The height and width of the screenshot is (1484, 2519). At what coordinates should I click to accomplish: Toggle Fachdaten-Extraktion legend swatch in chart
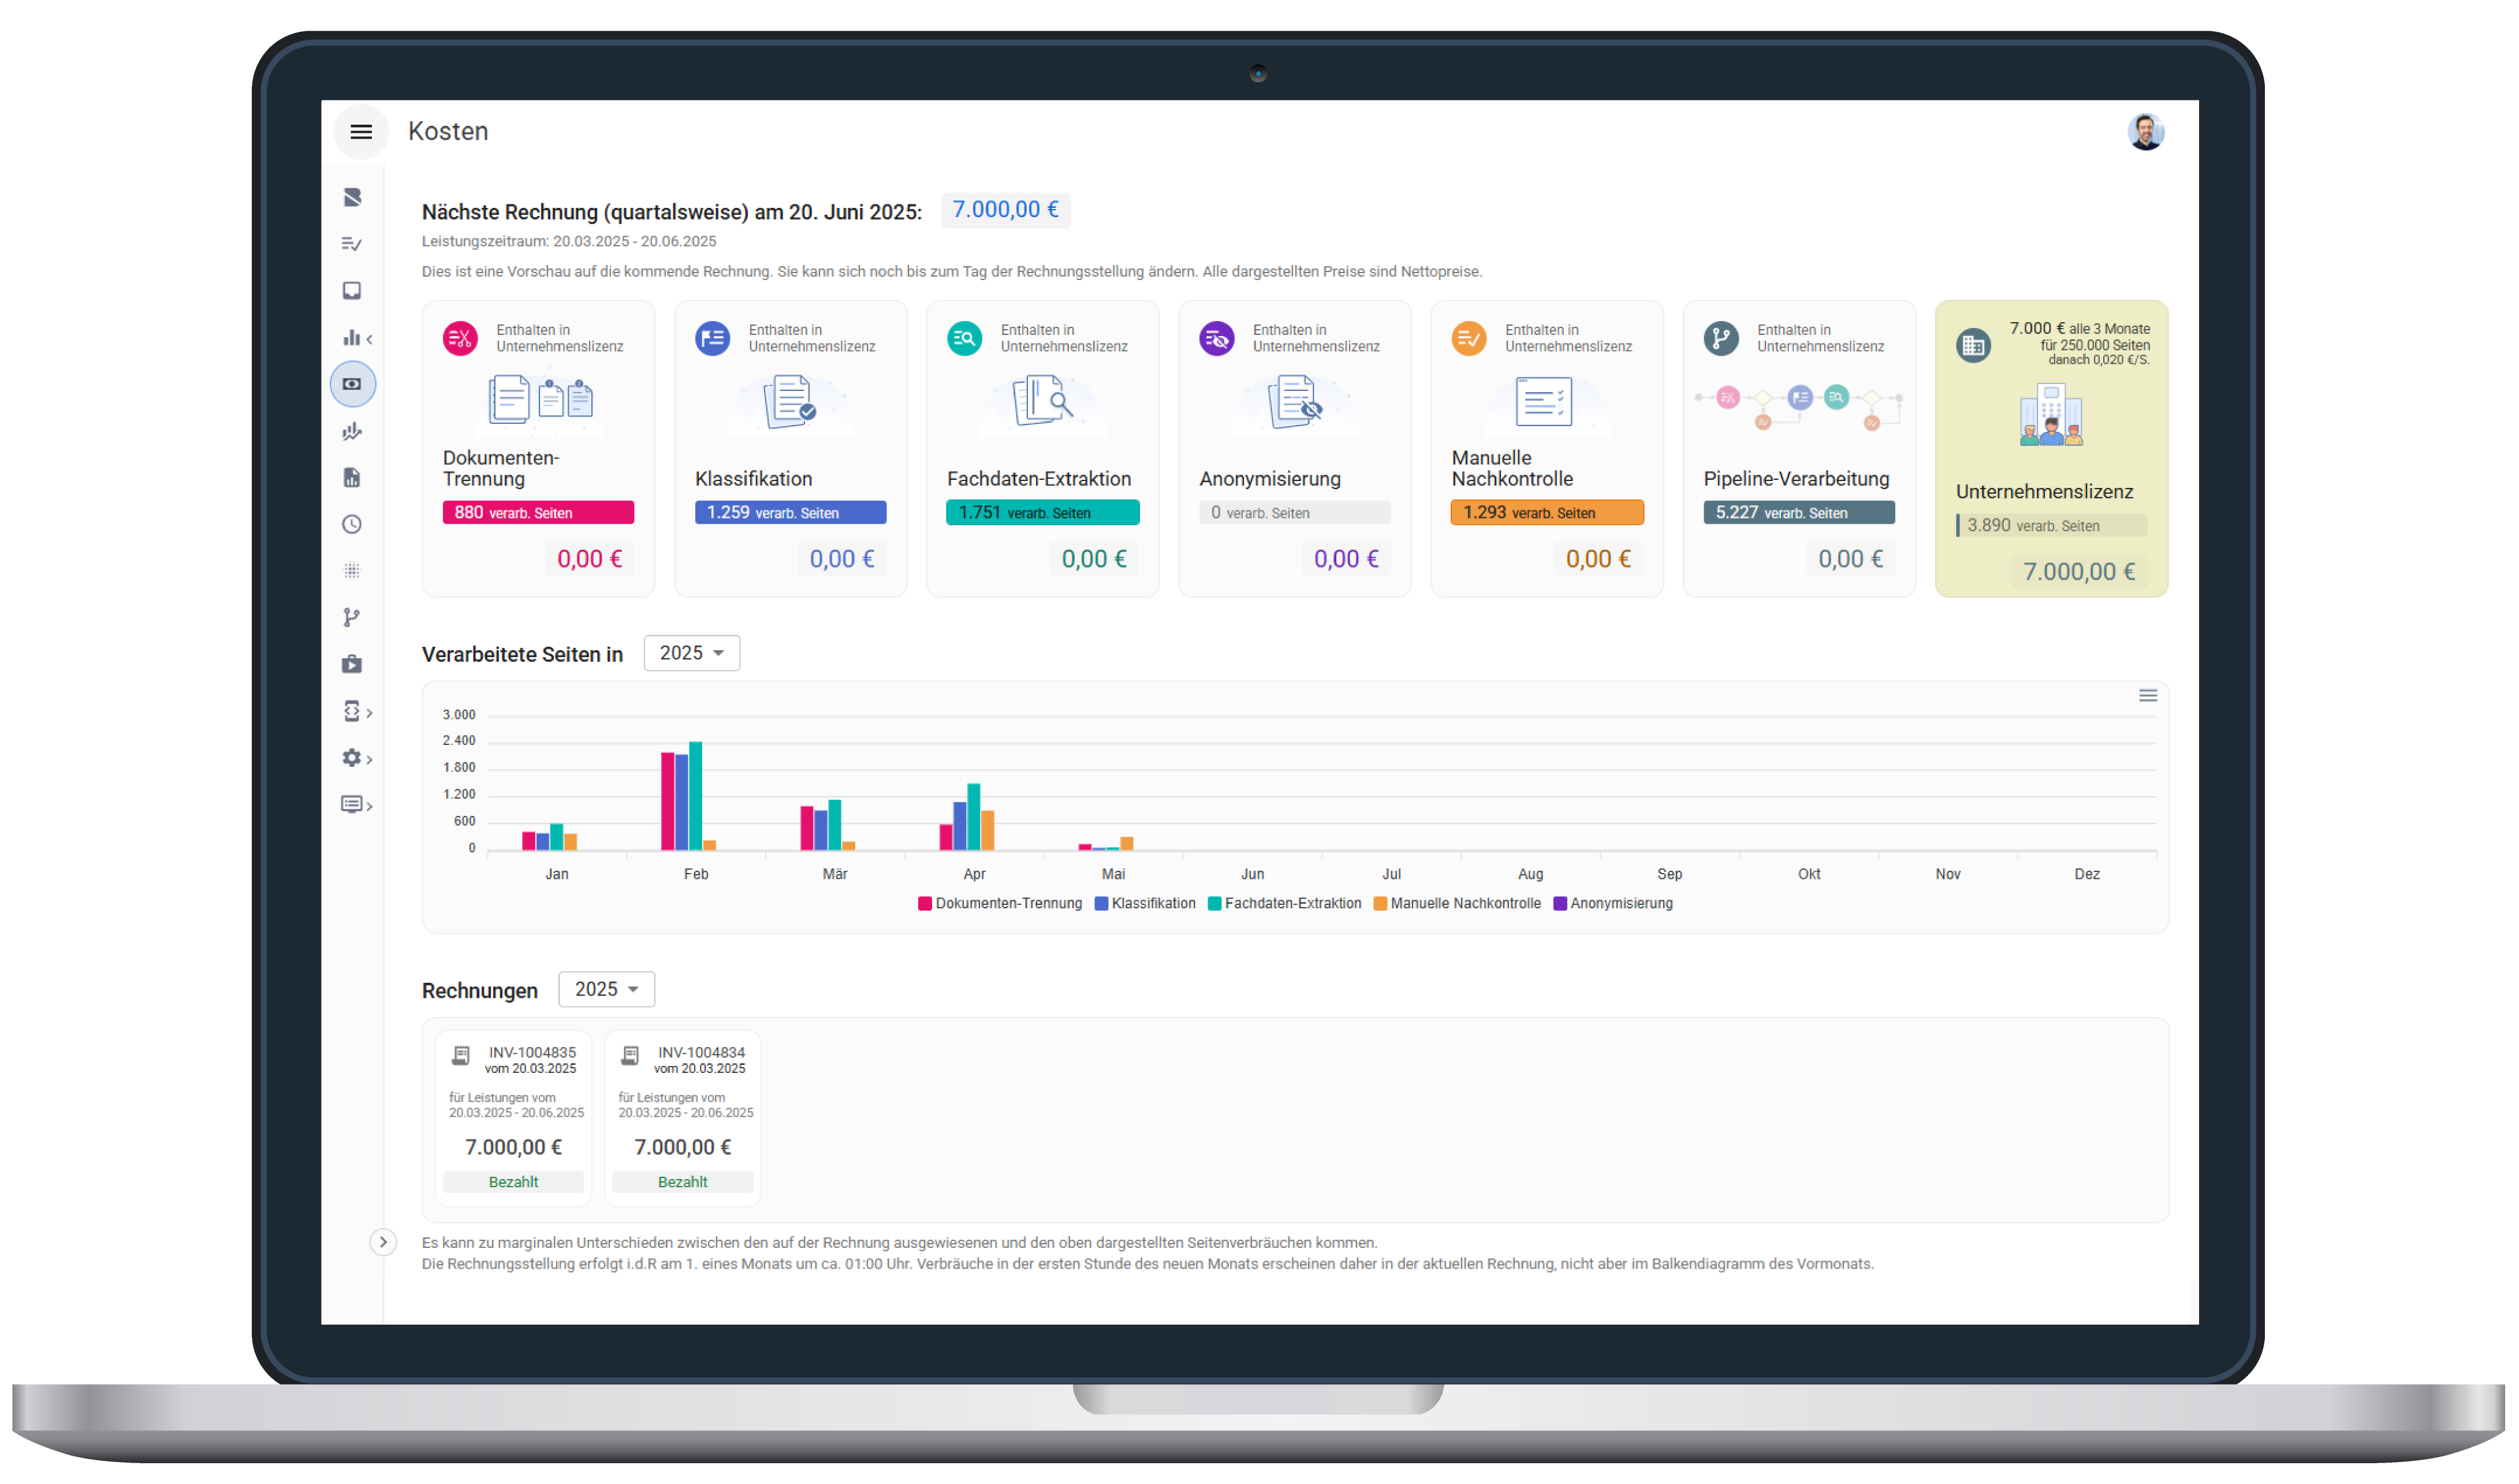(1214, 903)
